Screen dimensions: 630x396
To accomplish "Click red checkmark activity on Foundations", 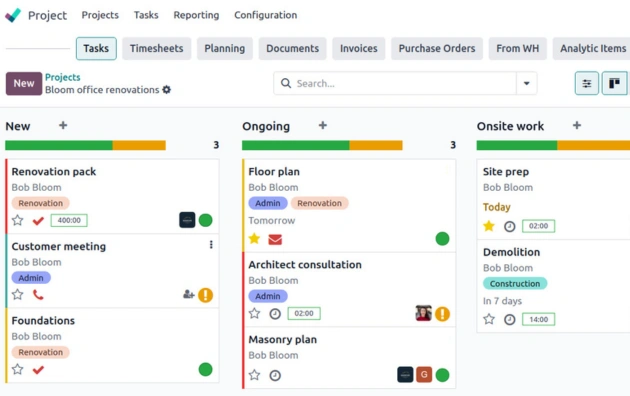I will (x=38, y=369).
